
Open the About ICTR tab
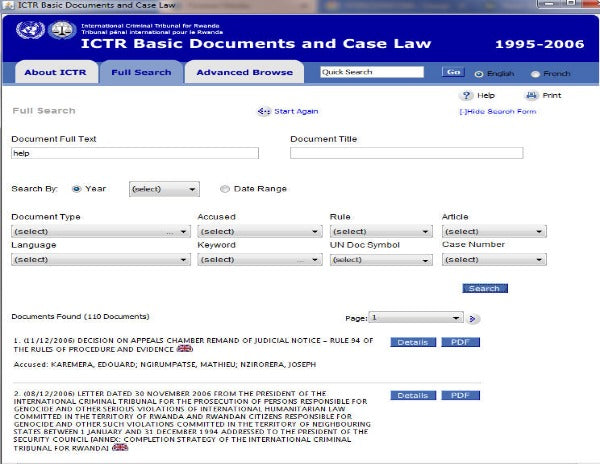(54, 72)
